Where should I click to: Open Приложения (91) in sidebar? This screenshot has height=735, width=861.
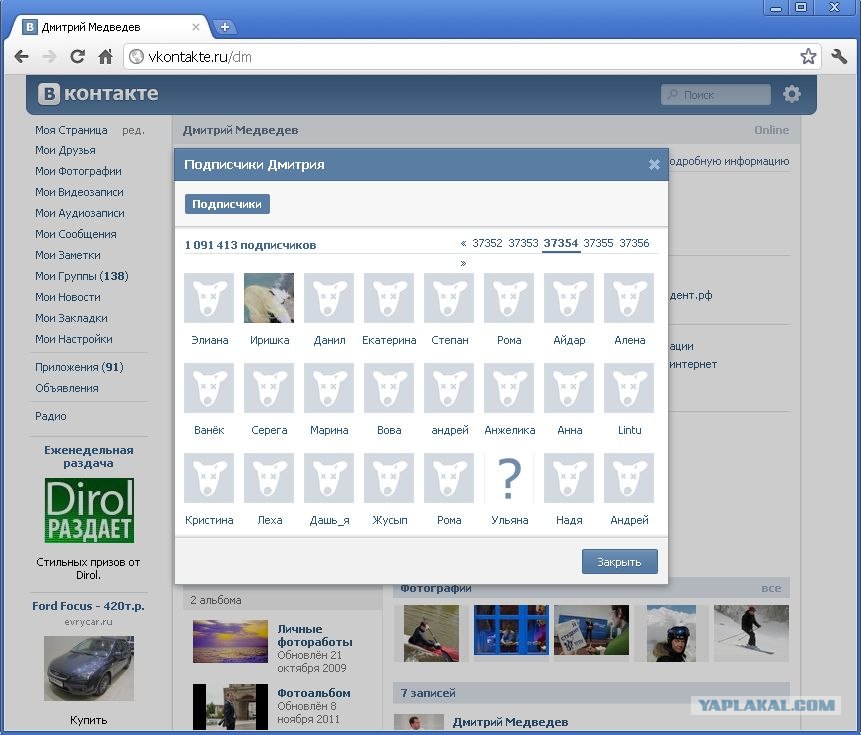point(79,367)
